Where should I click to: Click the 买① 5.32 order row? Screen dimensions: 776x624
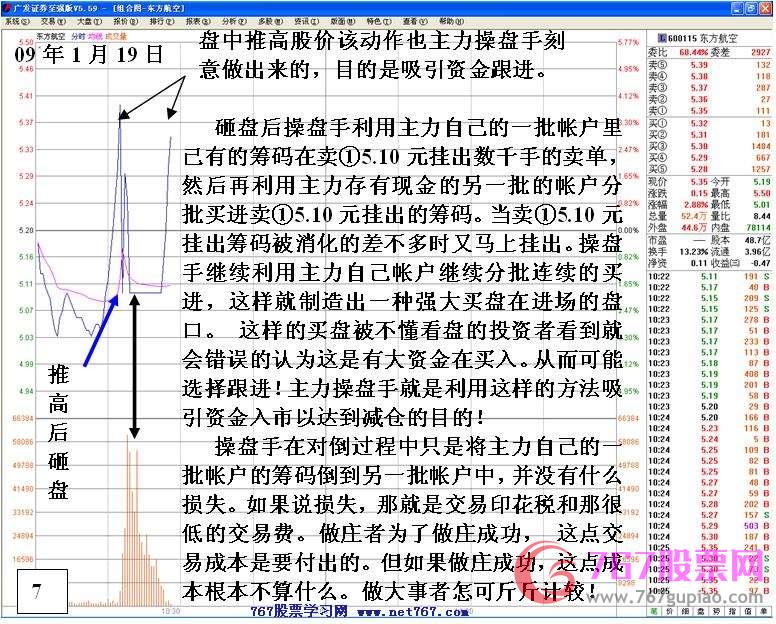[710, 123]
